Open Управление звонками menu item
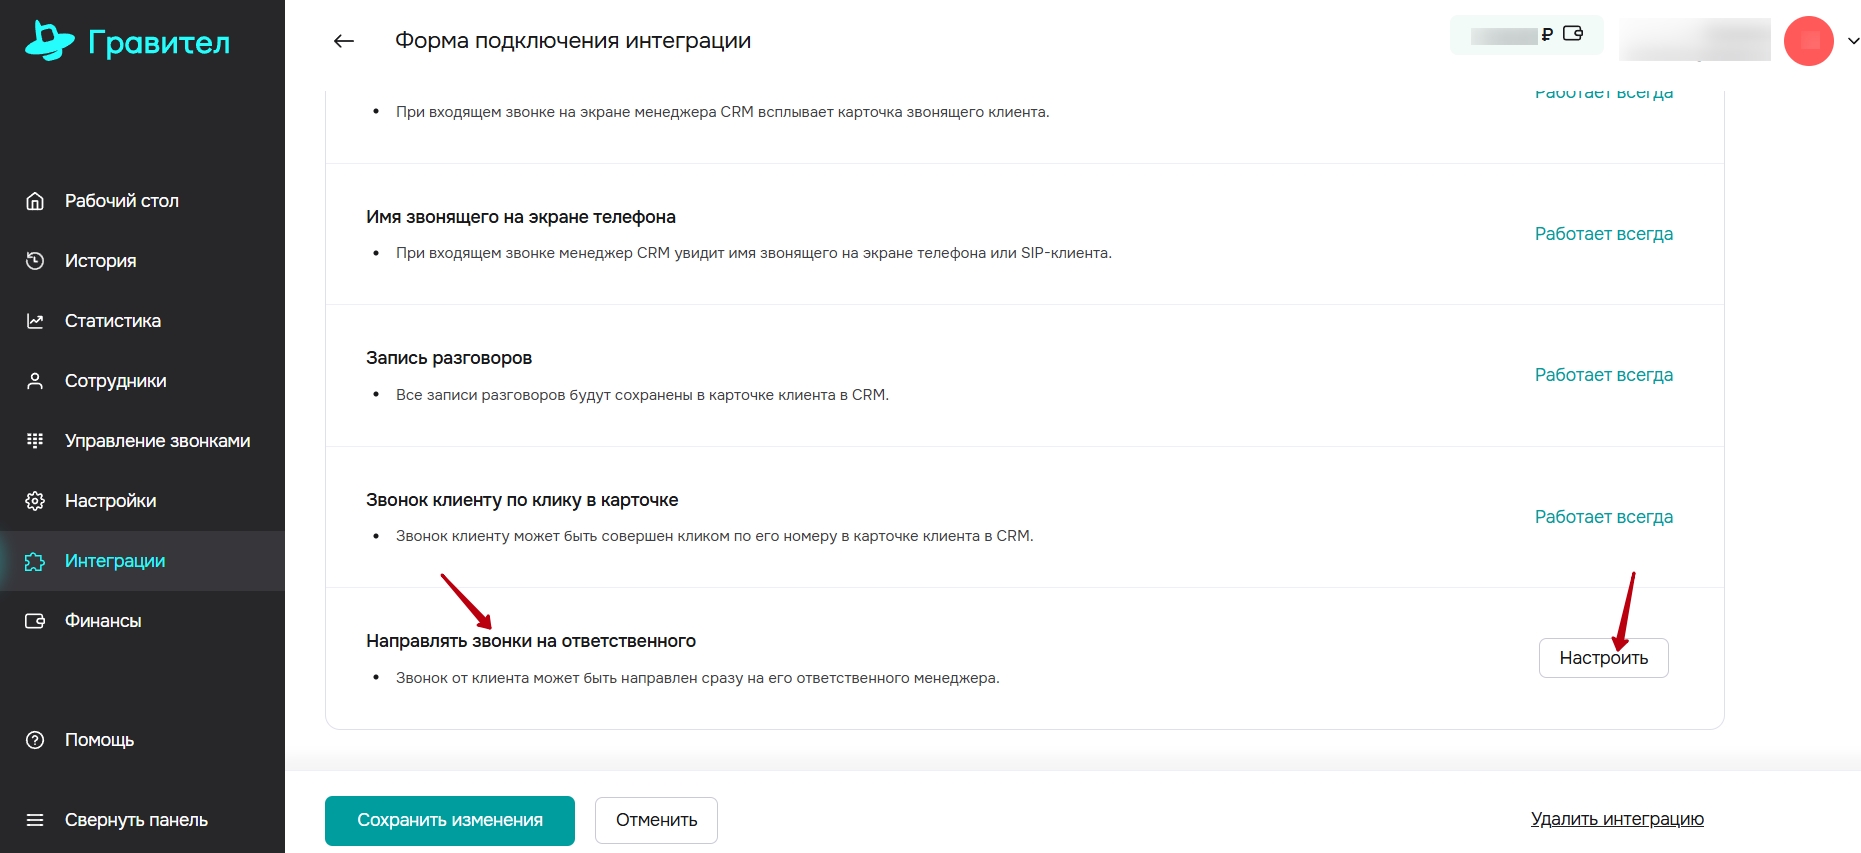This screenshot has height=853, width=1861. [157, 441]
